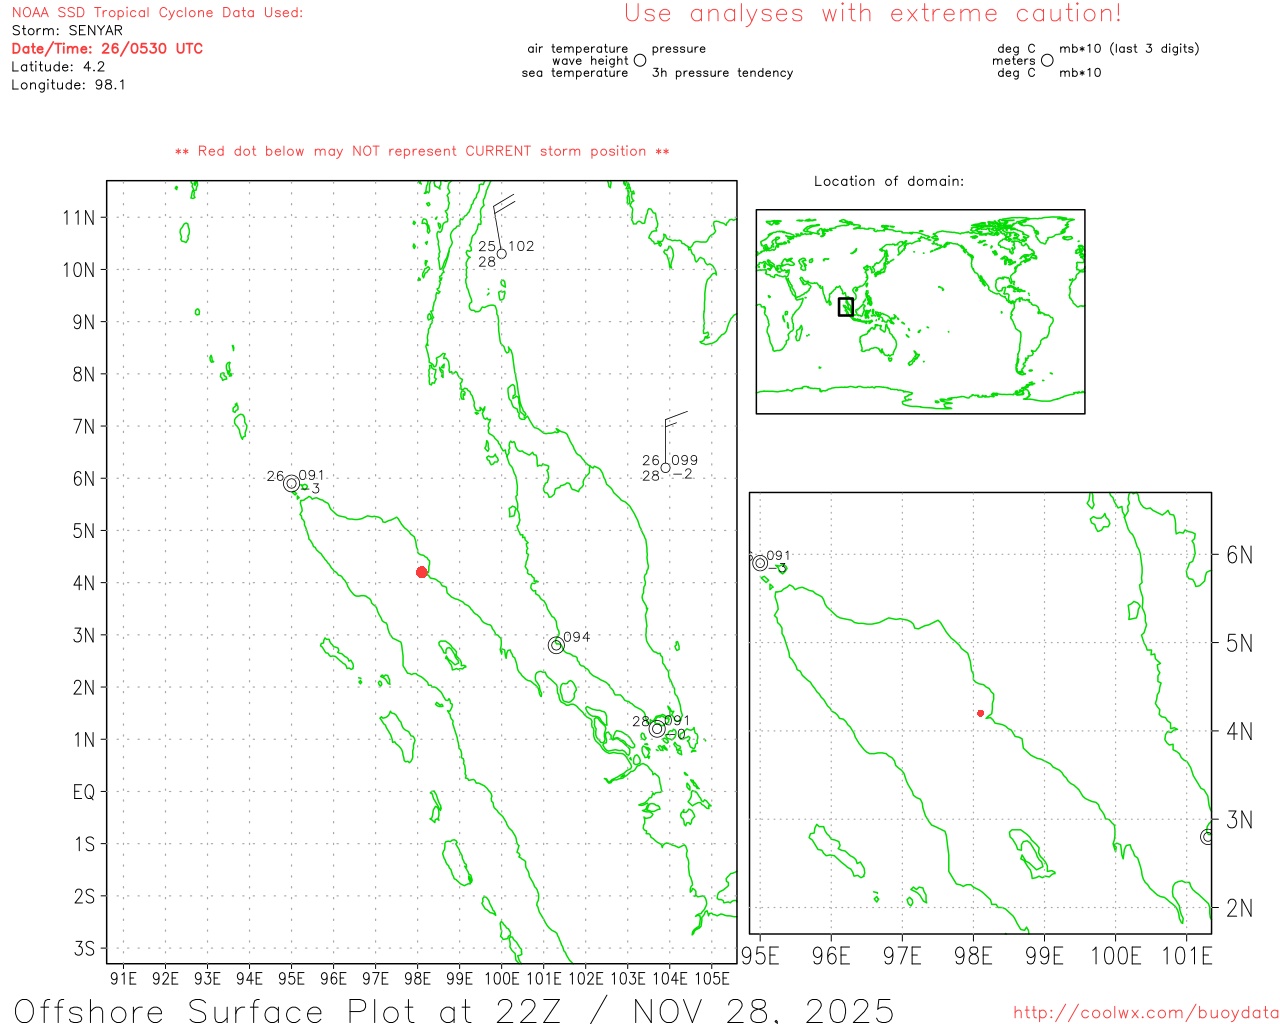Click the red-dot position disclaimer text
The height and width of the screenshot is (1024, 1280).
coord(422,151)
